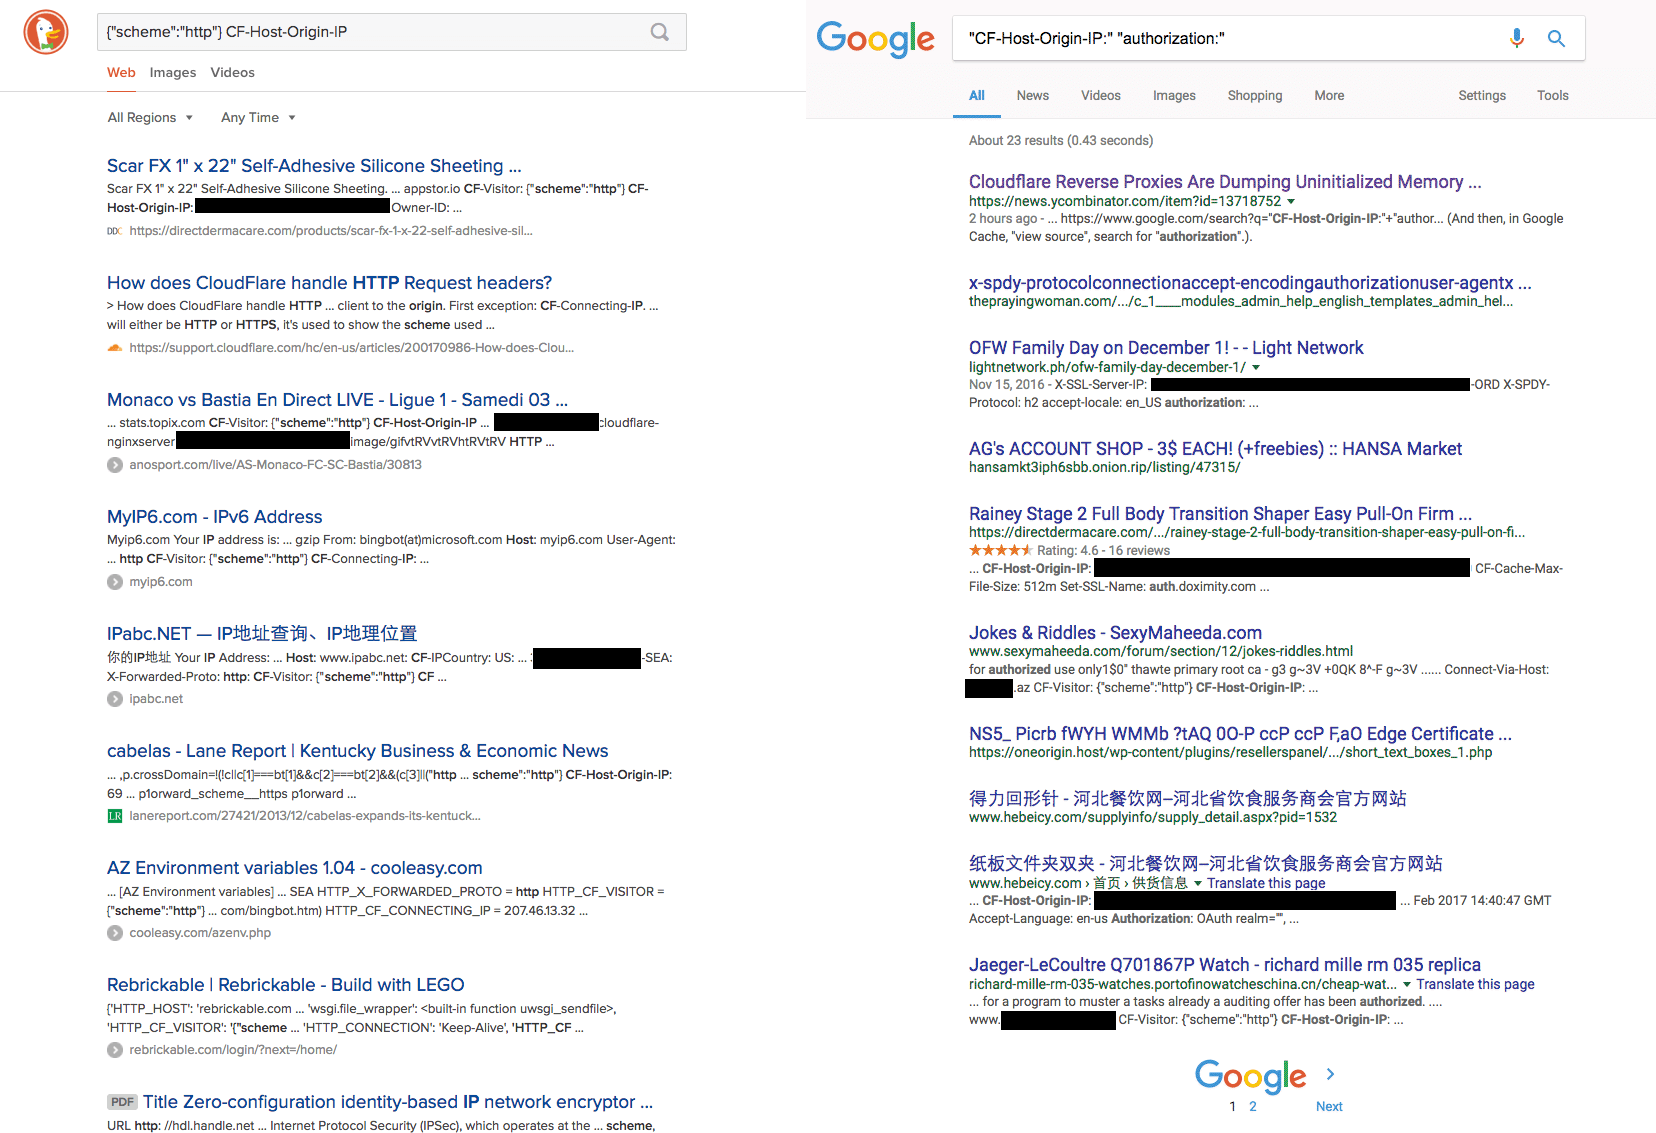Image resolution: width=1656 pixels, height=1133 pixels.
Task: Open the All Regions dropdown in DuckDuckGo
Action: [x=150, y=118]
